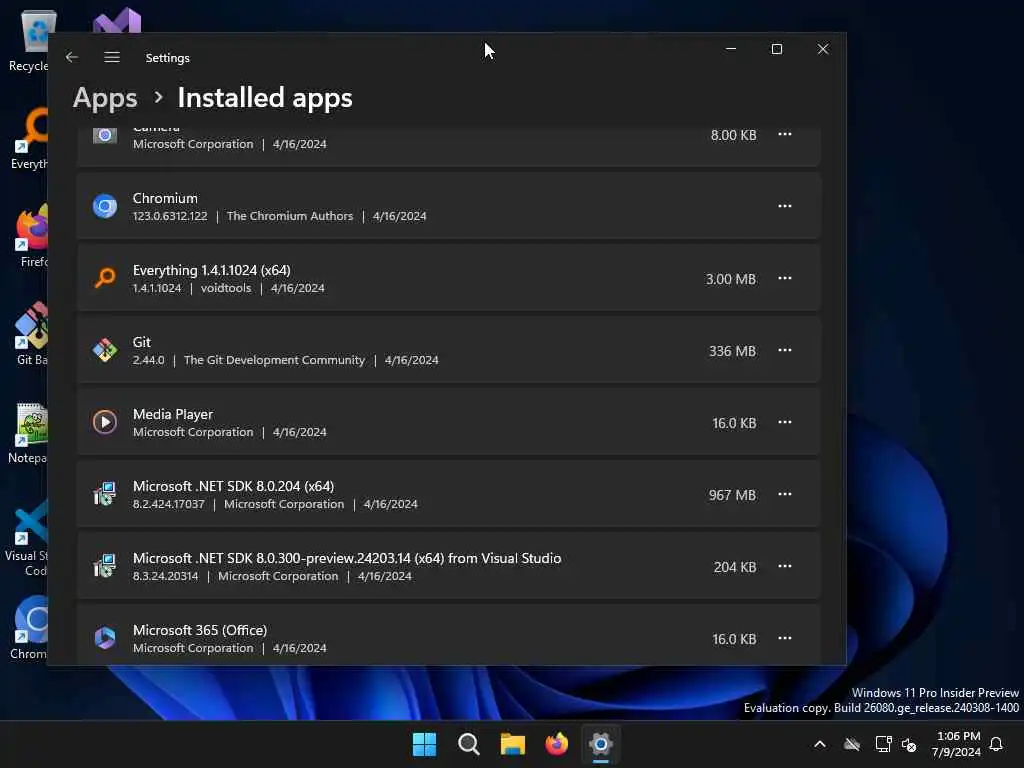Select the Git Bash desktop shortcut
Image resolution: width=1024 pixels, height=768 pixels.
[31, 334]
